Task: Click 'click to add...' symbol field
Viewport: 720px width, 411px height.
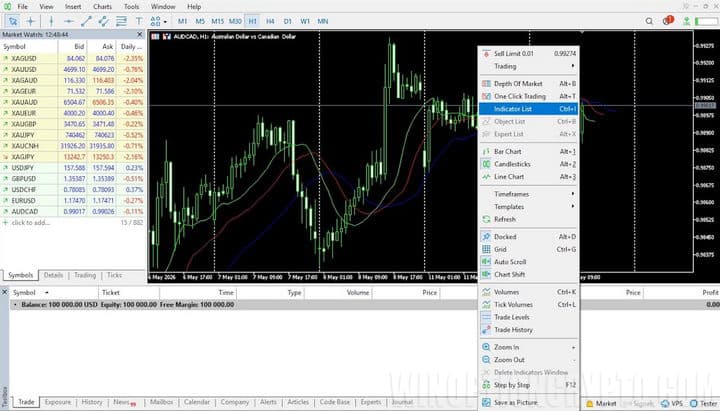Action: tap(31, 223)
